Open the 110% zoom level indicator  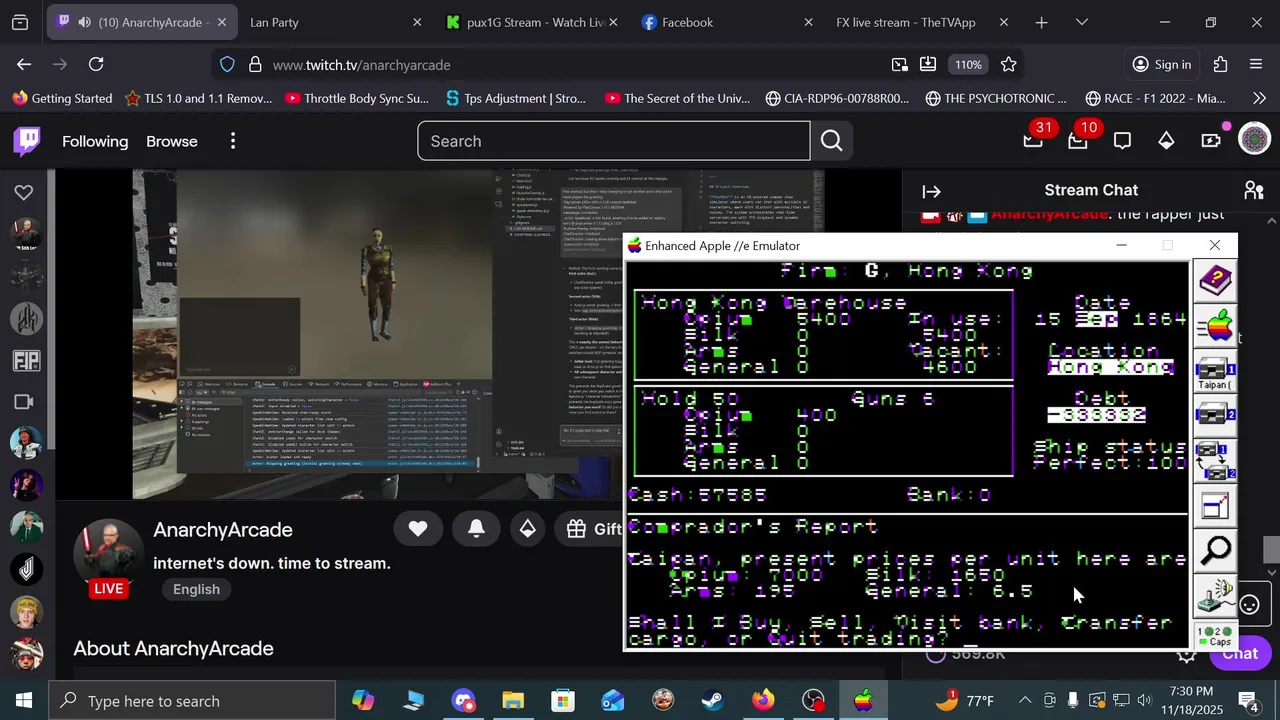[968, 64]
